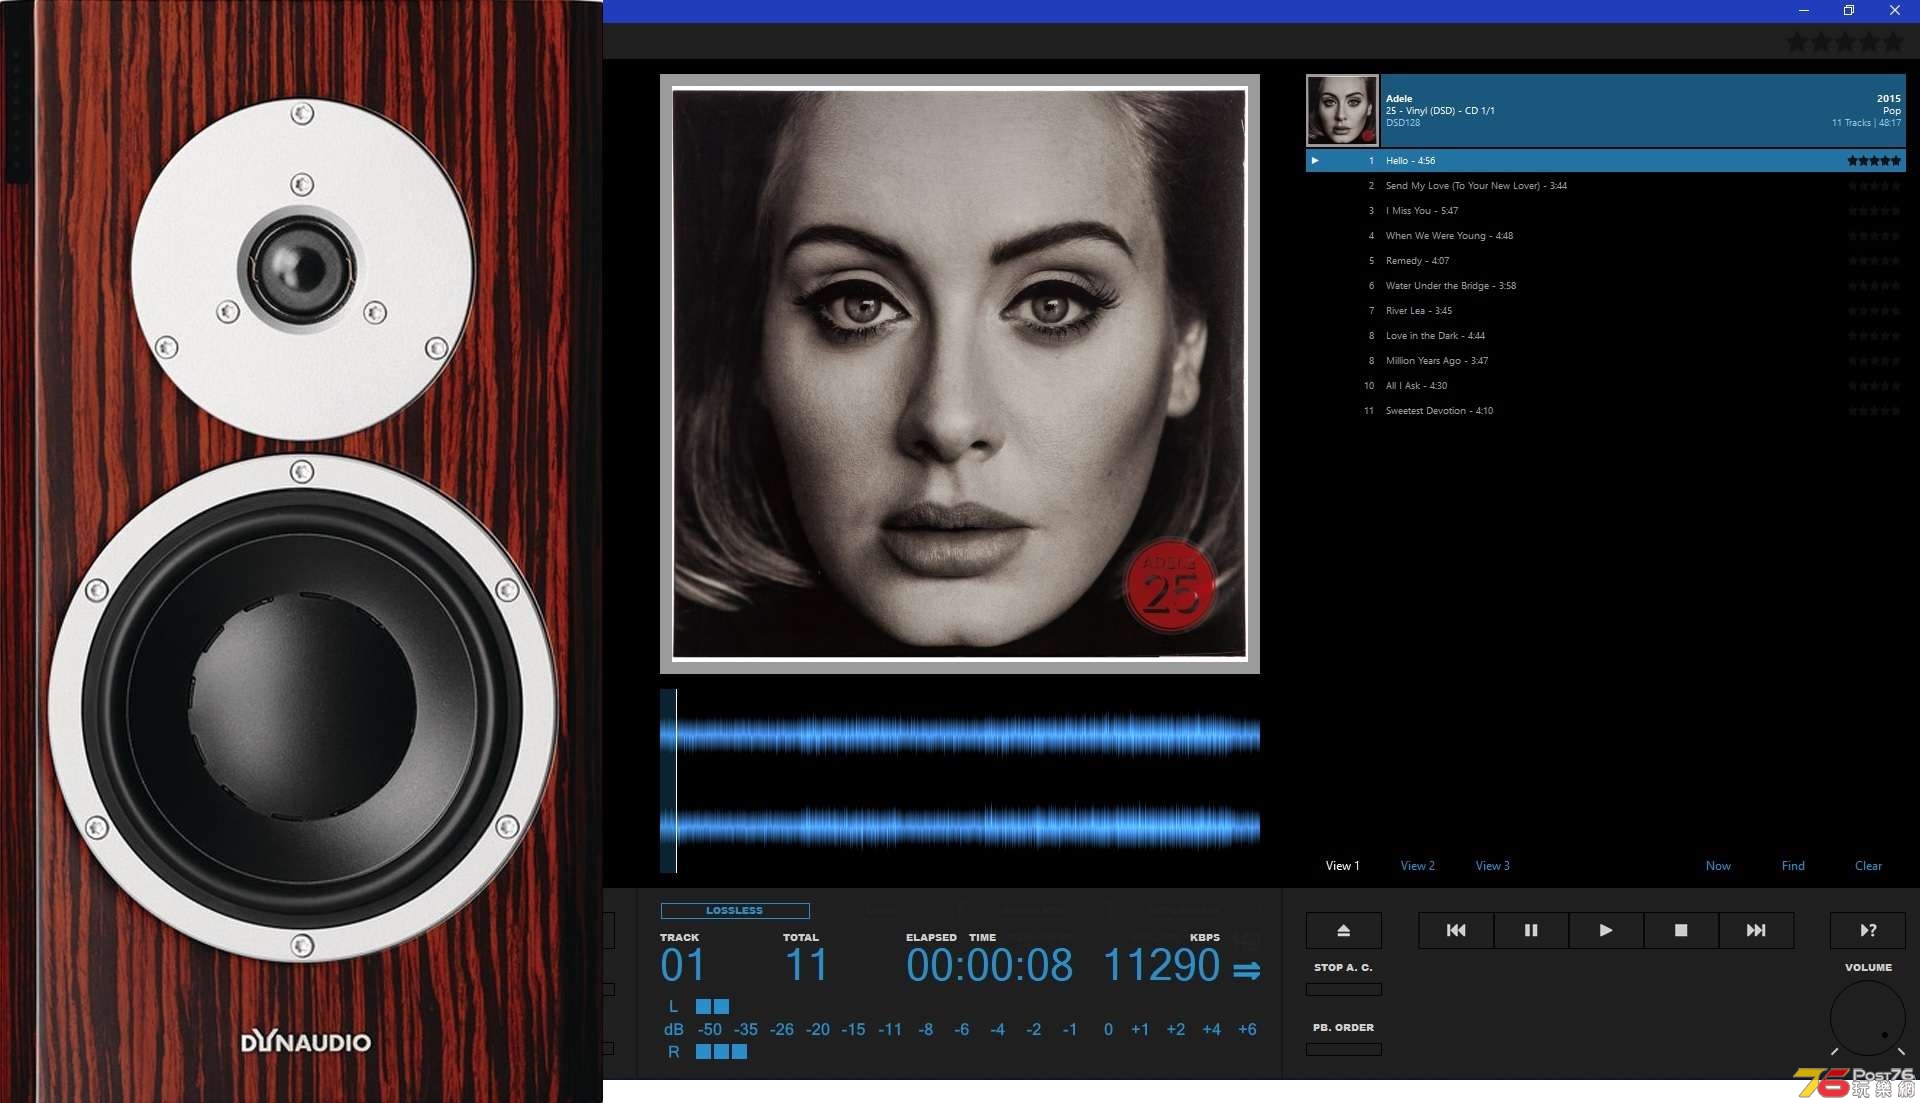Click the track number display 01
1920x1103 pixels.
[x=683, y=965]
